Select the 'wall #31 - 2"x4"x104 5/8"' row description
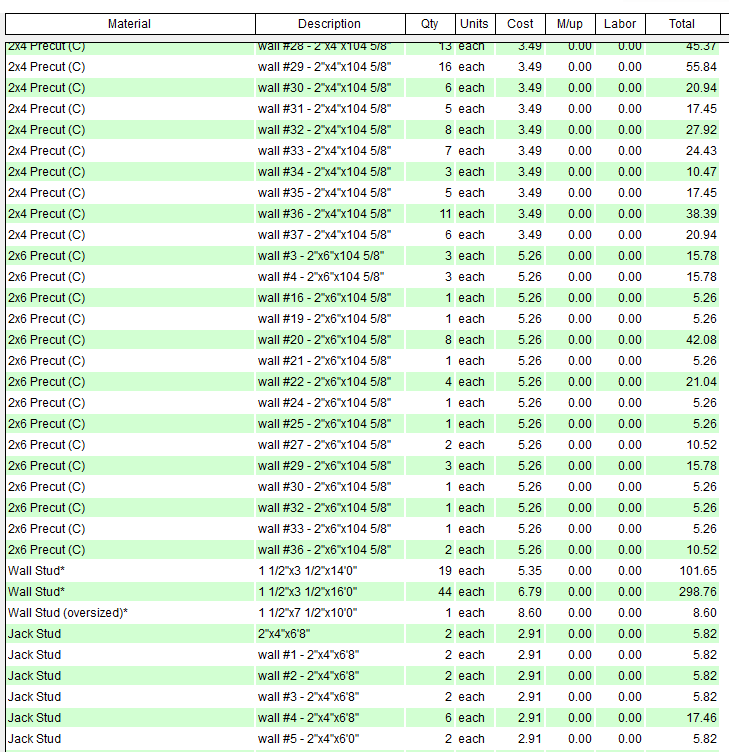This screenshot has width=729, height=752. (x=330, y=109)
